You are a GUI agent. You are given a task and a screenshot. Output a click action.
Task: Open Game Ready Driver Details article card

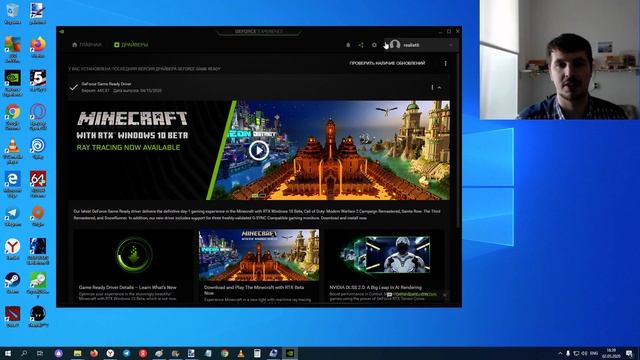tap(133, 266)
